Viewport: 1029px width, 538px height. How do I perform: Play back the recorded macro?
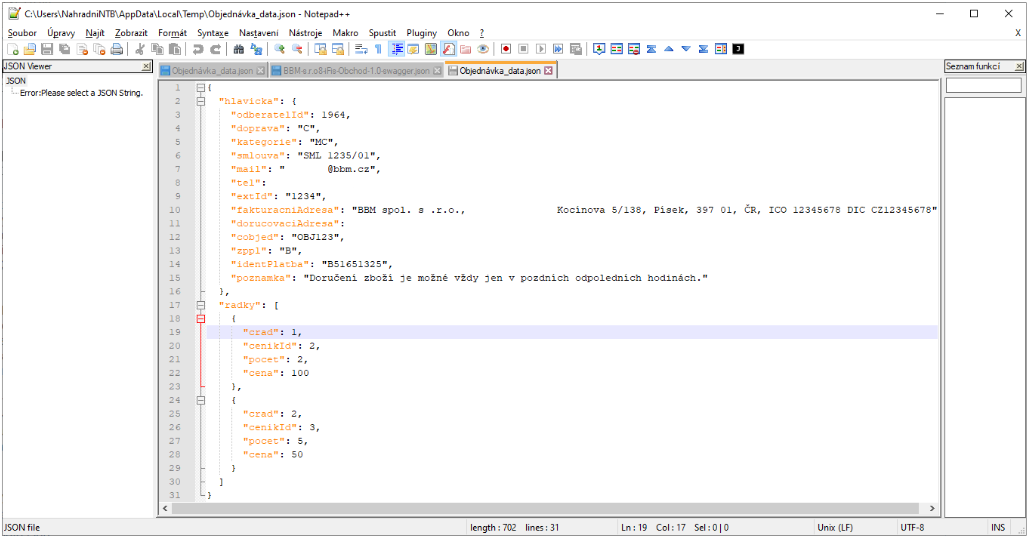point(541,49)
